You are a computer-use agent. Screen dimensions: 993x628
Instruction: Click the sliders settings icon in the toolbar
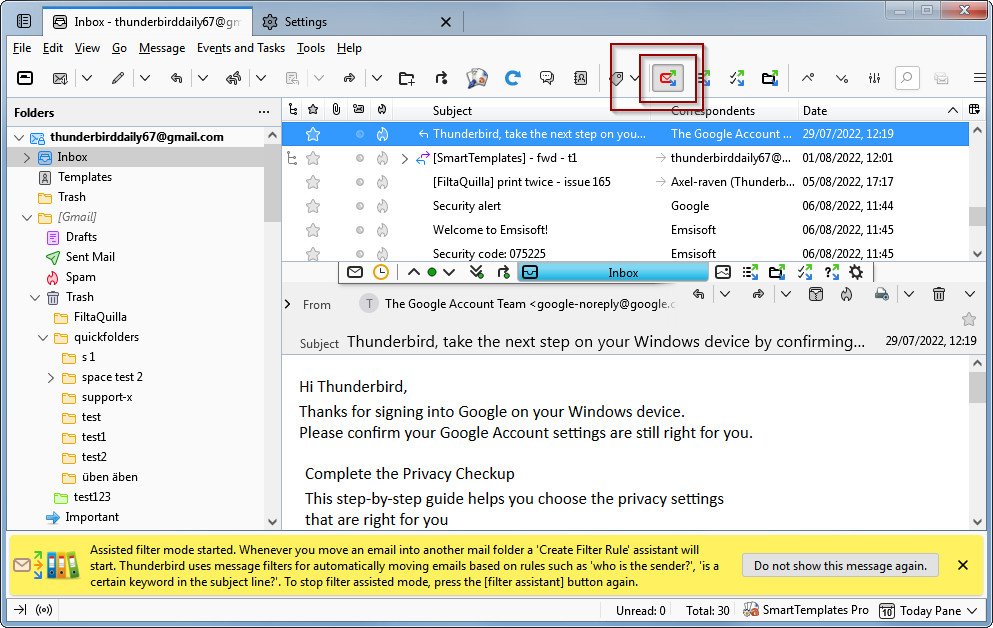coord(875,78)
